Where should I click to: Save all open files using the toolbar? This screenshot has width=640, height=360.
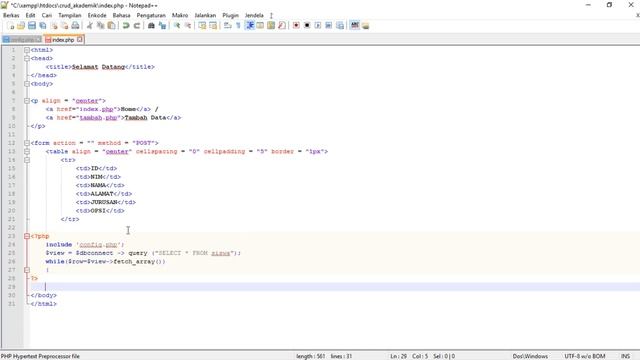(42, 26)
